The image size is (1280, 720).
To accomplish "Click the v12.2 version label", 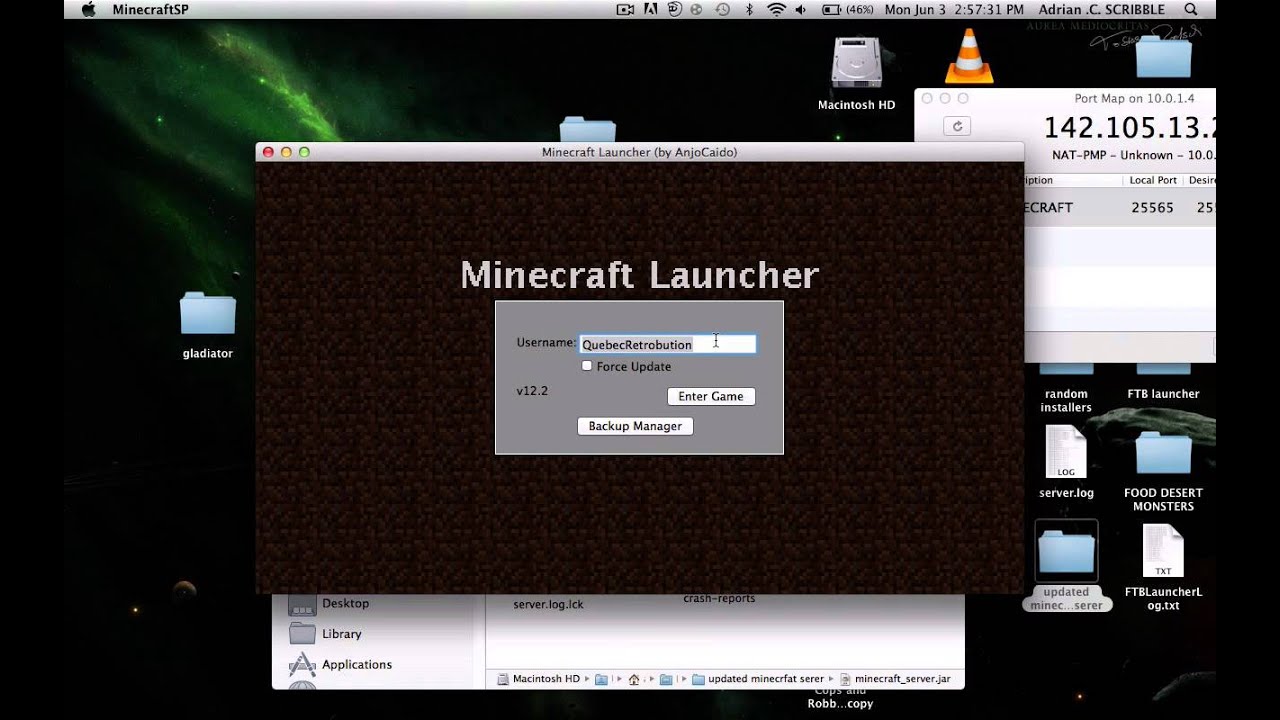I will click(x=532, y=391).
